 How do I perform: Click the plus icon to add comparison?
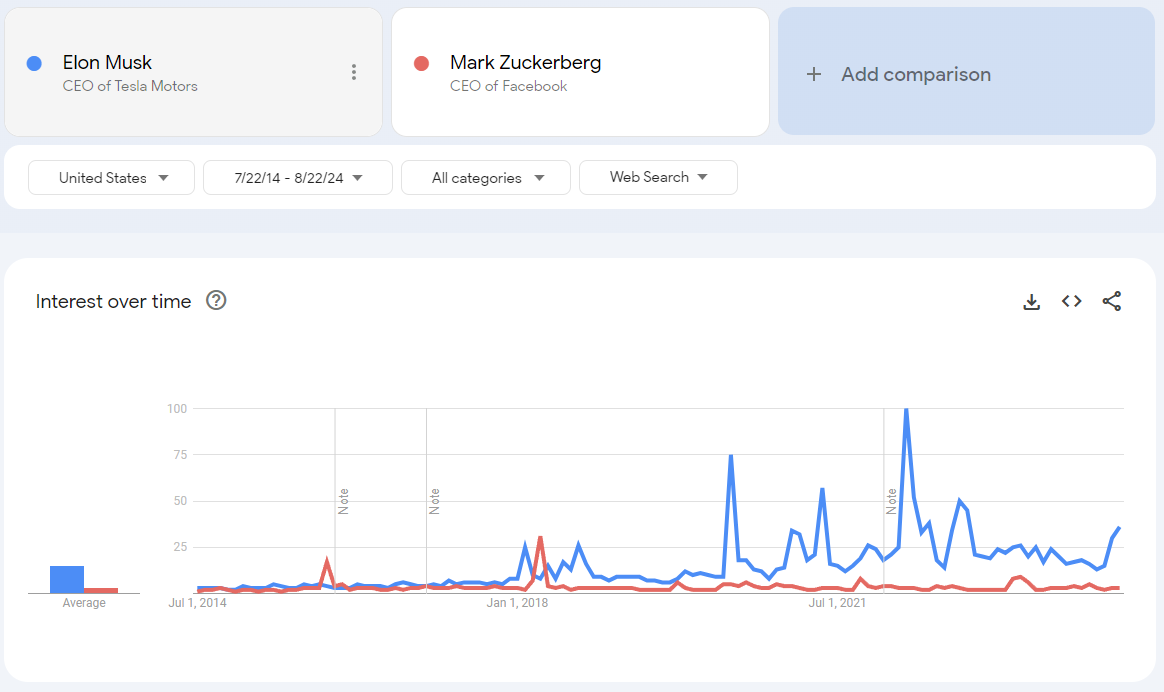814,74
